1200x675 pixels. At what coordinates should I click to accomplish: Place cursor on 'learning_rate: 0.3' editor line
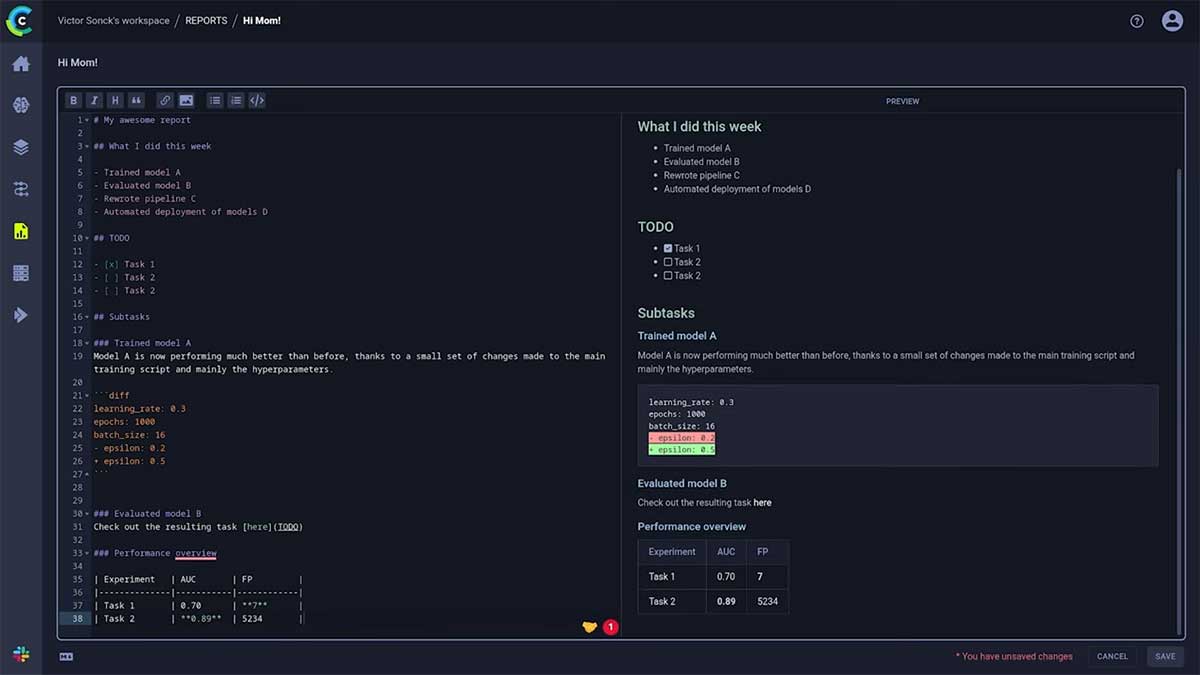[140, 409]
